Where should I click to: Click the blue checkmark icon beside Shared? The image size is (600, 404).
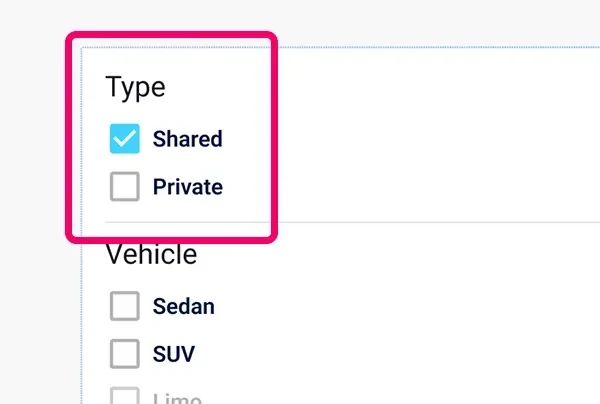click(x=124, y=139)
